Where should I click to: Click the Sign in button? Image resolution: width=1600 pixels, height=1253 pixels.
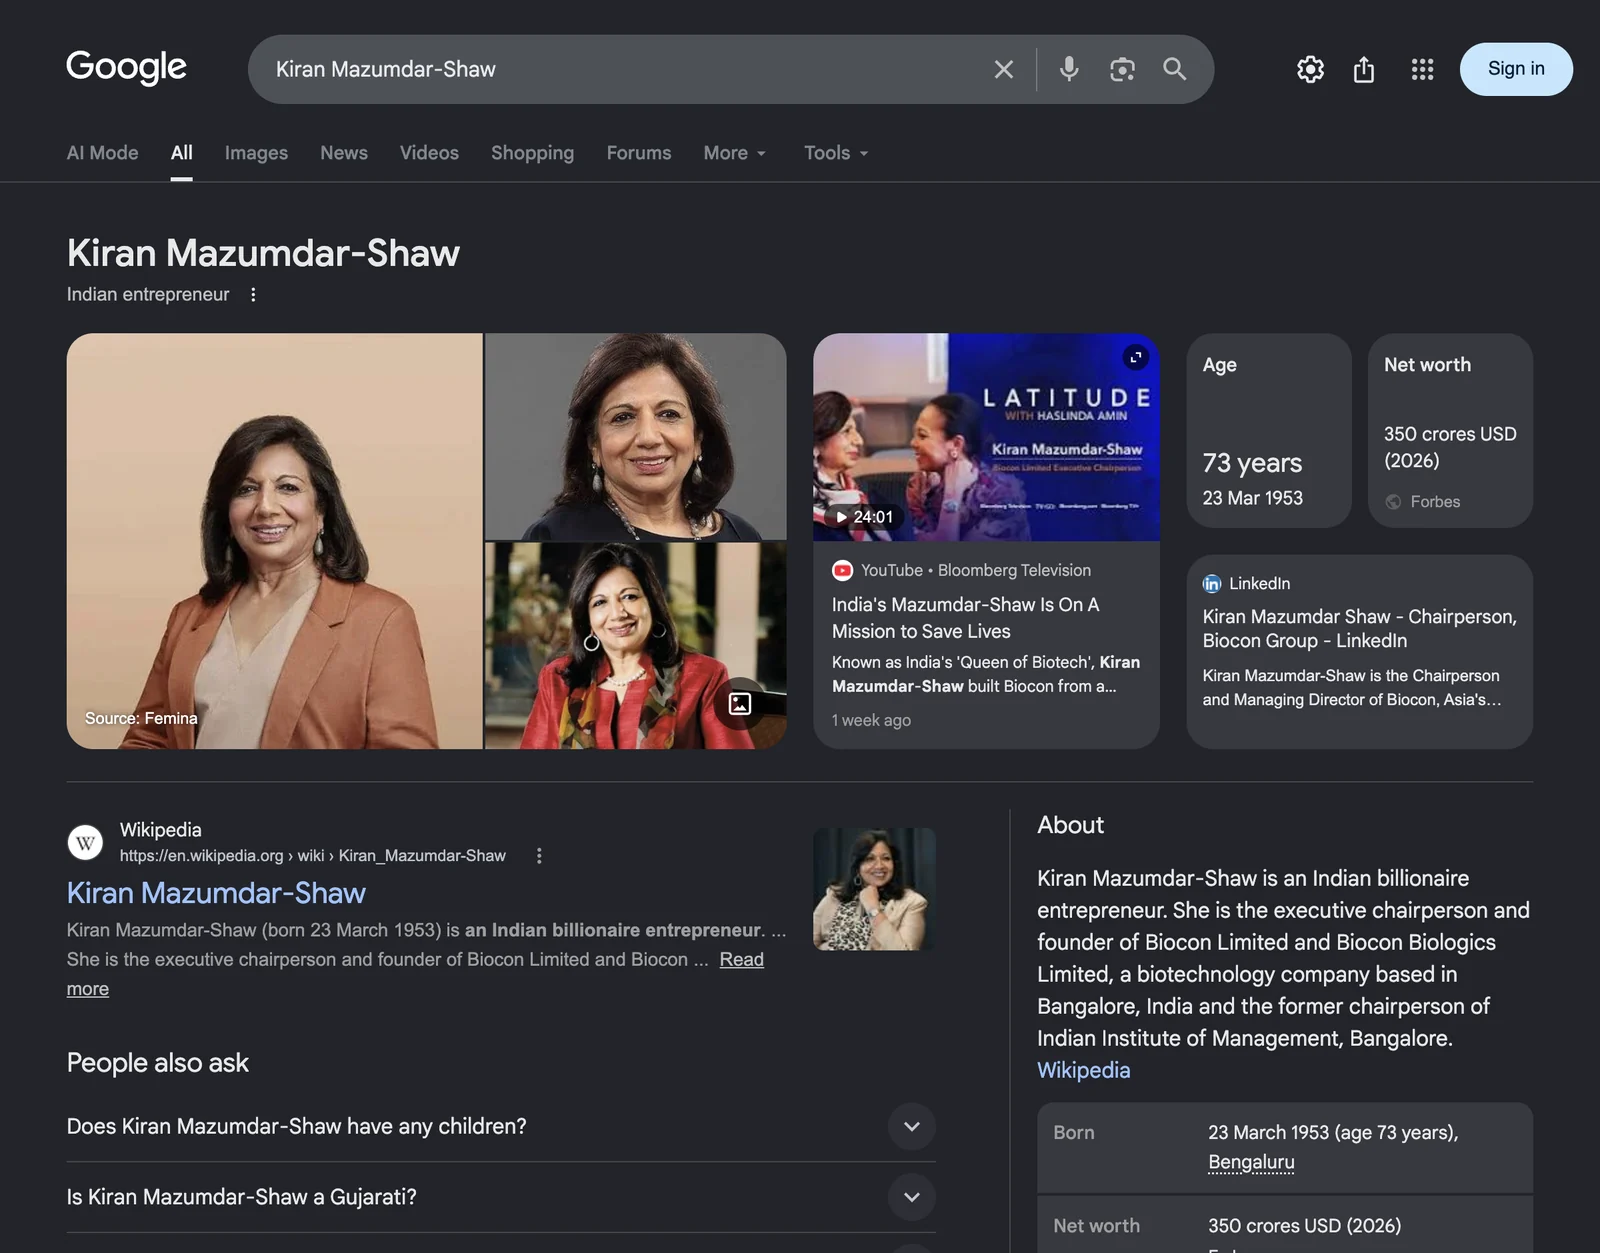point(1516,69)
